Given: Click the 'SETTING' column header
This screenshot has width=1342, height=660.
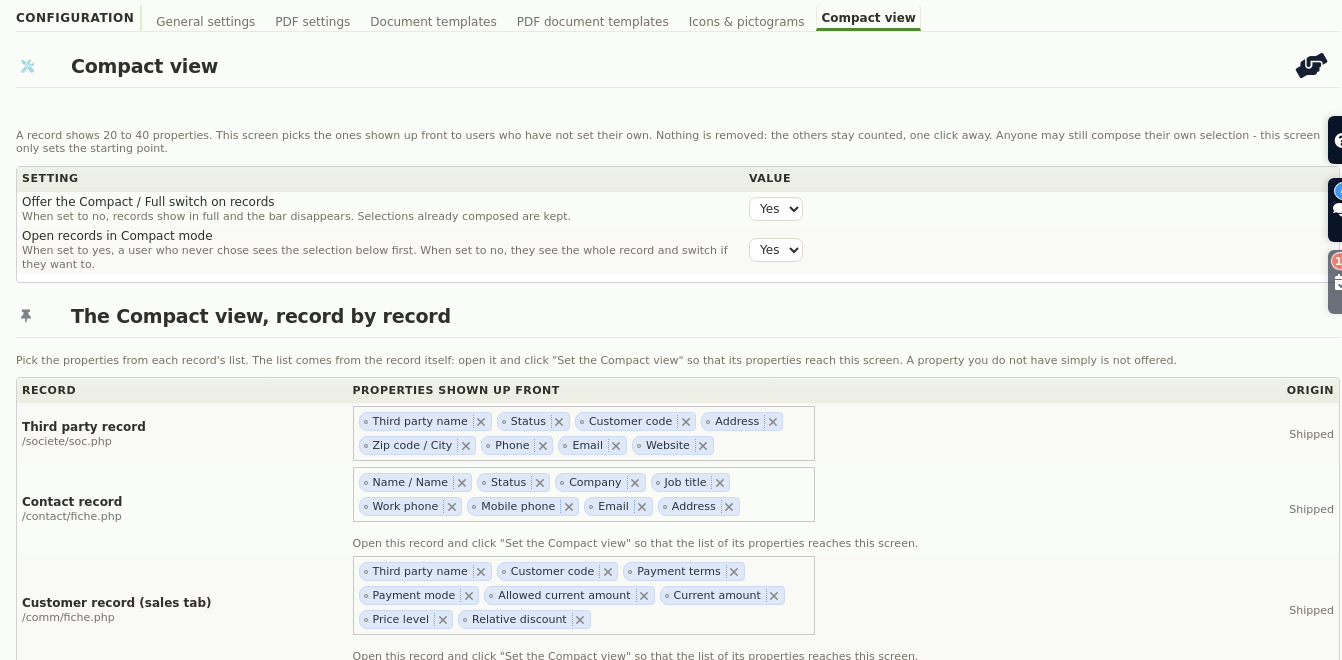Looking at the screenshot, I should [x=50, y=178].
